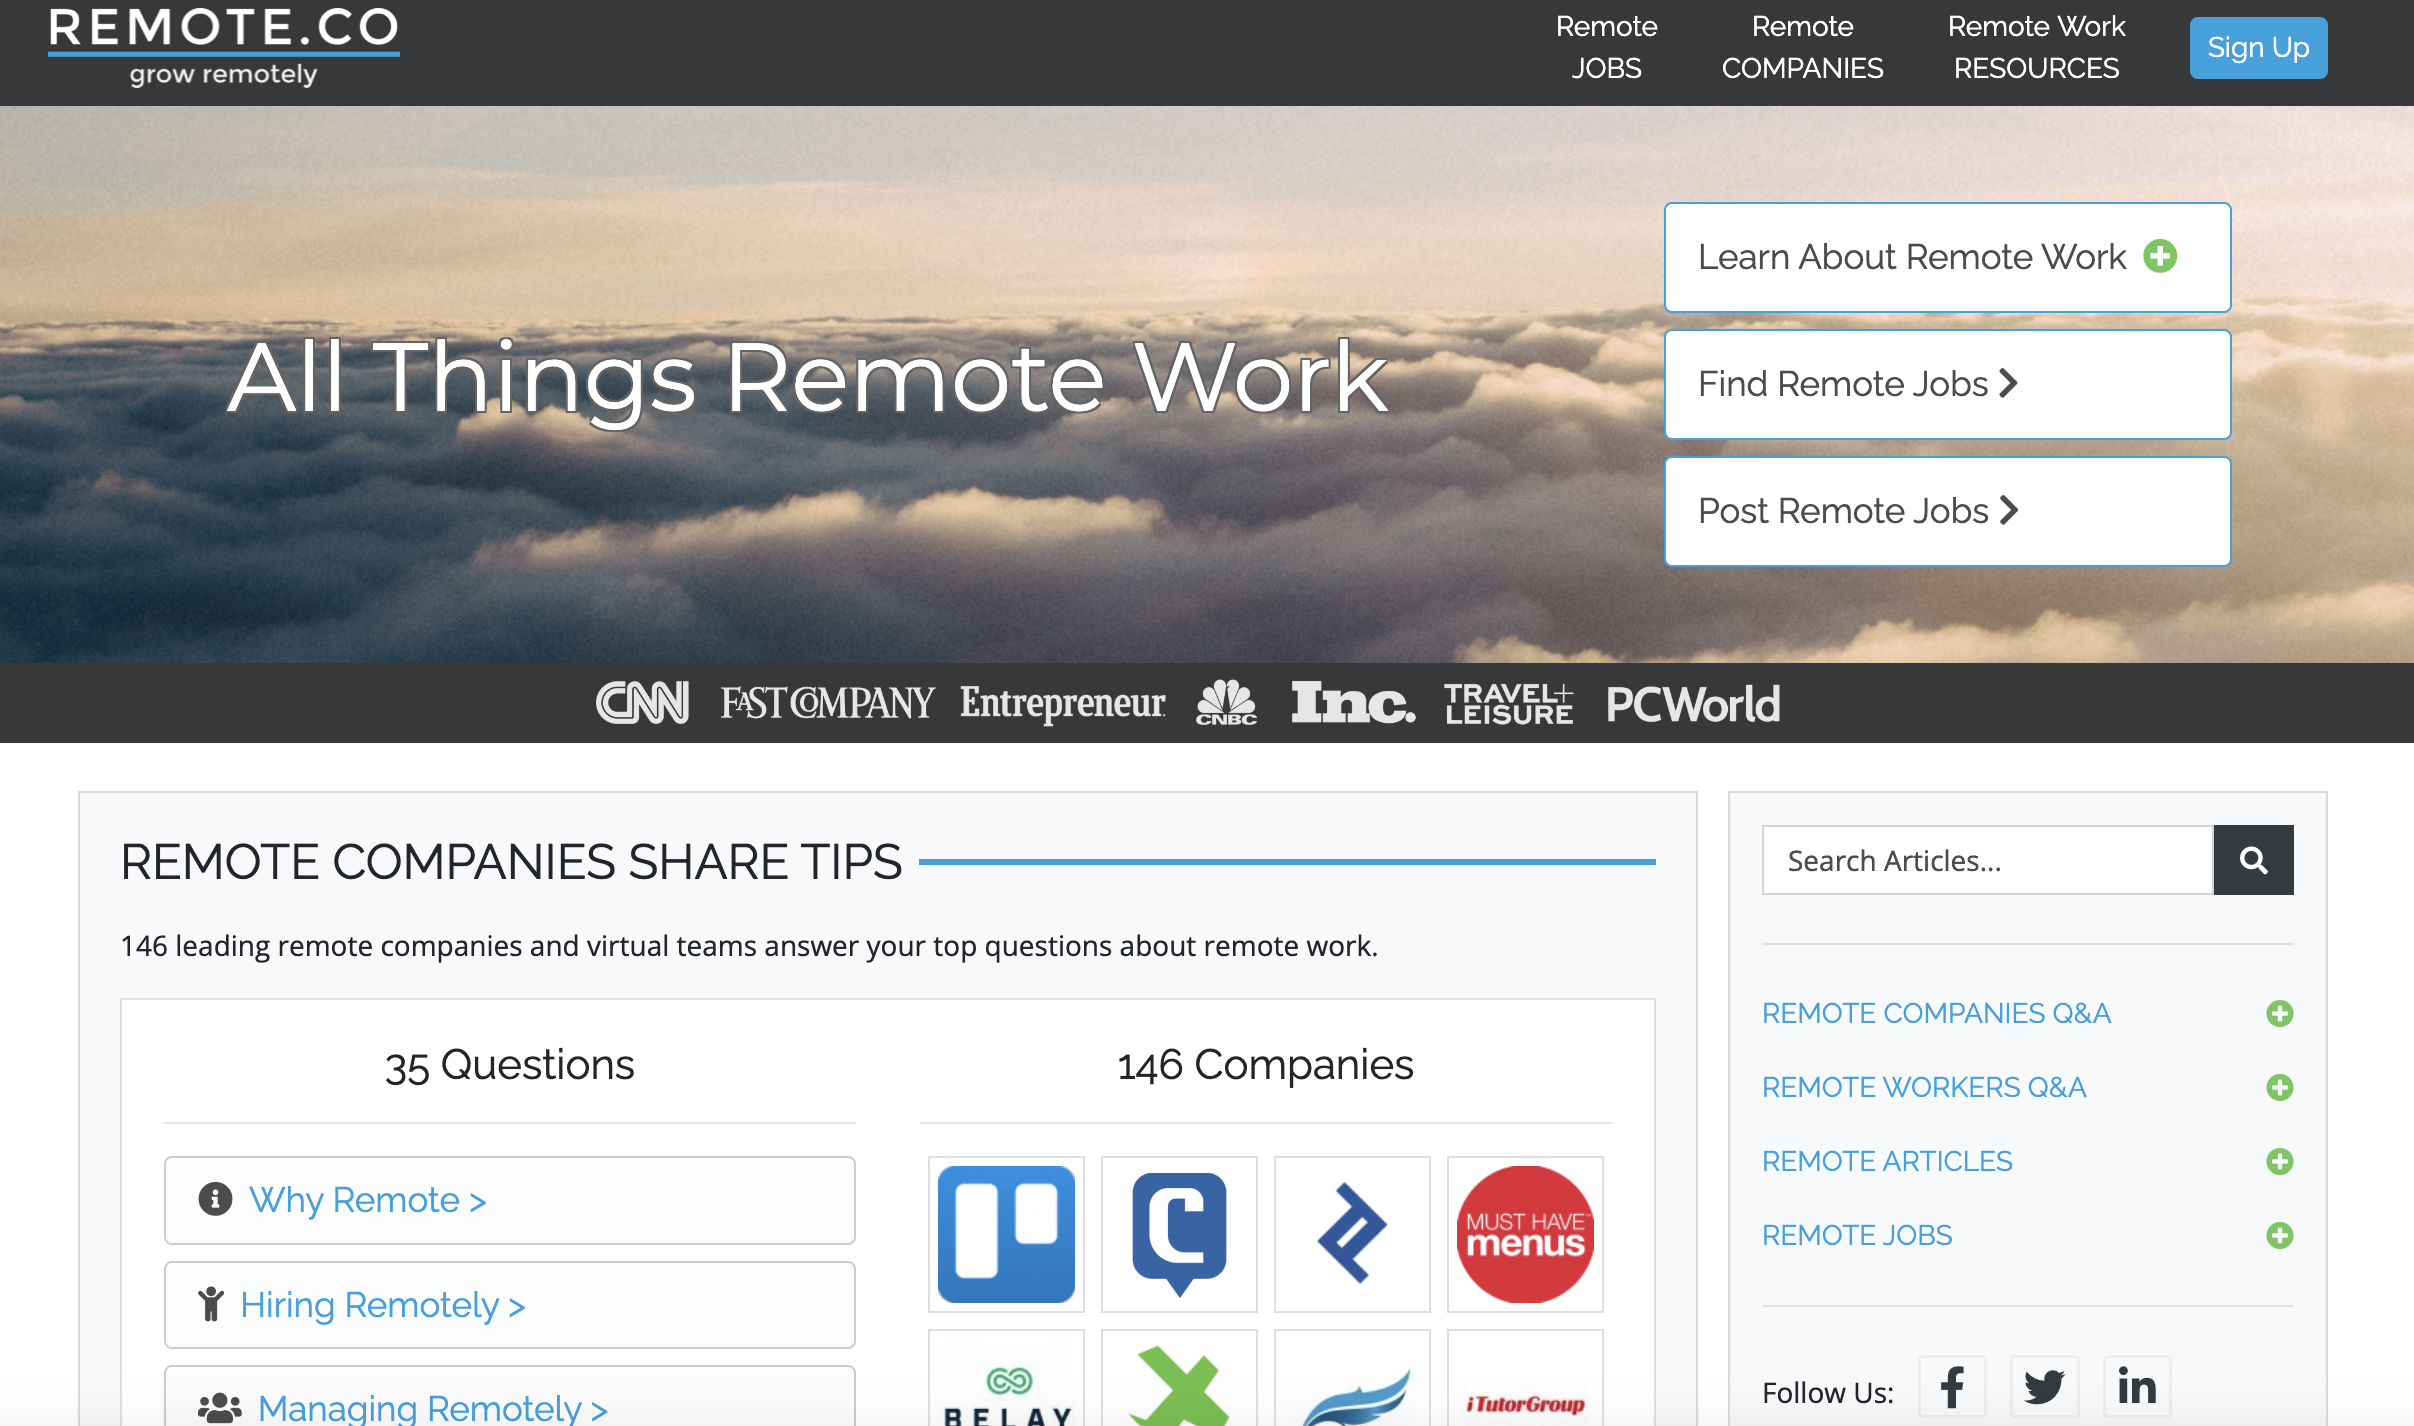The width and height of the screenshot is (2414, 1426).
Task: Click the Sign Up button
Action: [x=2258, y=46]
